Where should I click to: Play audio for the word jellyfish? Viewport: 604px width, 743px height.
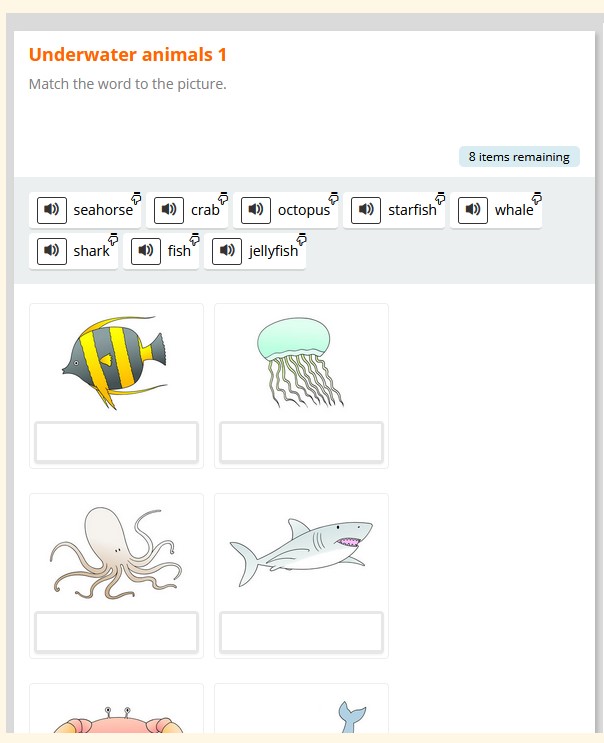click(227, 251)
